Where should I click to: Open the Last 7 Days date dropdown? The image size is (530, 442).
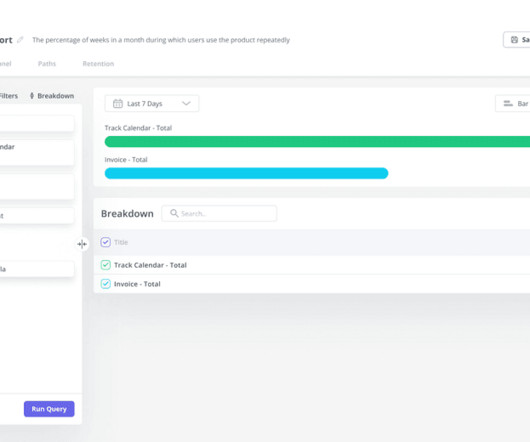tap(152, 103)
